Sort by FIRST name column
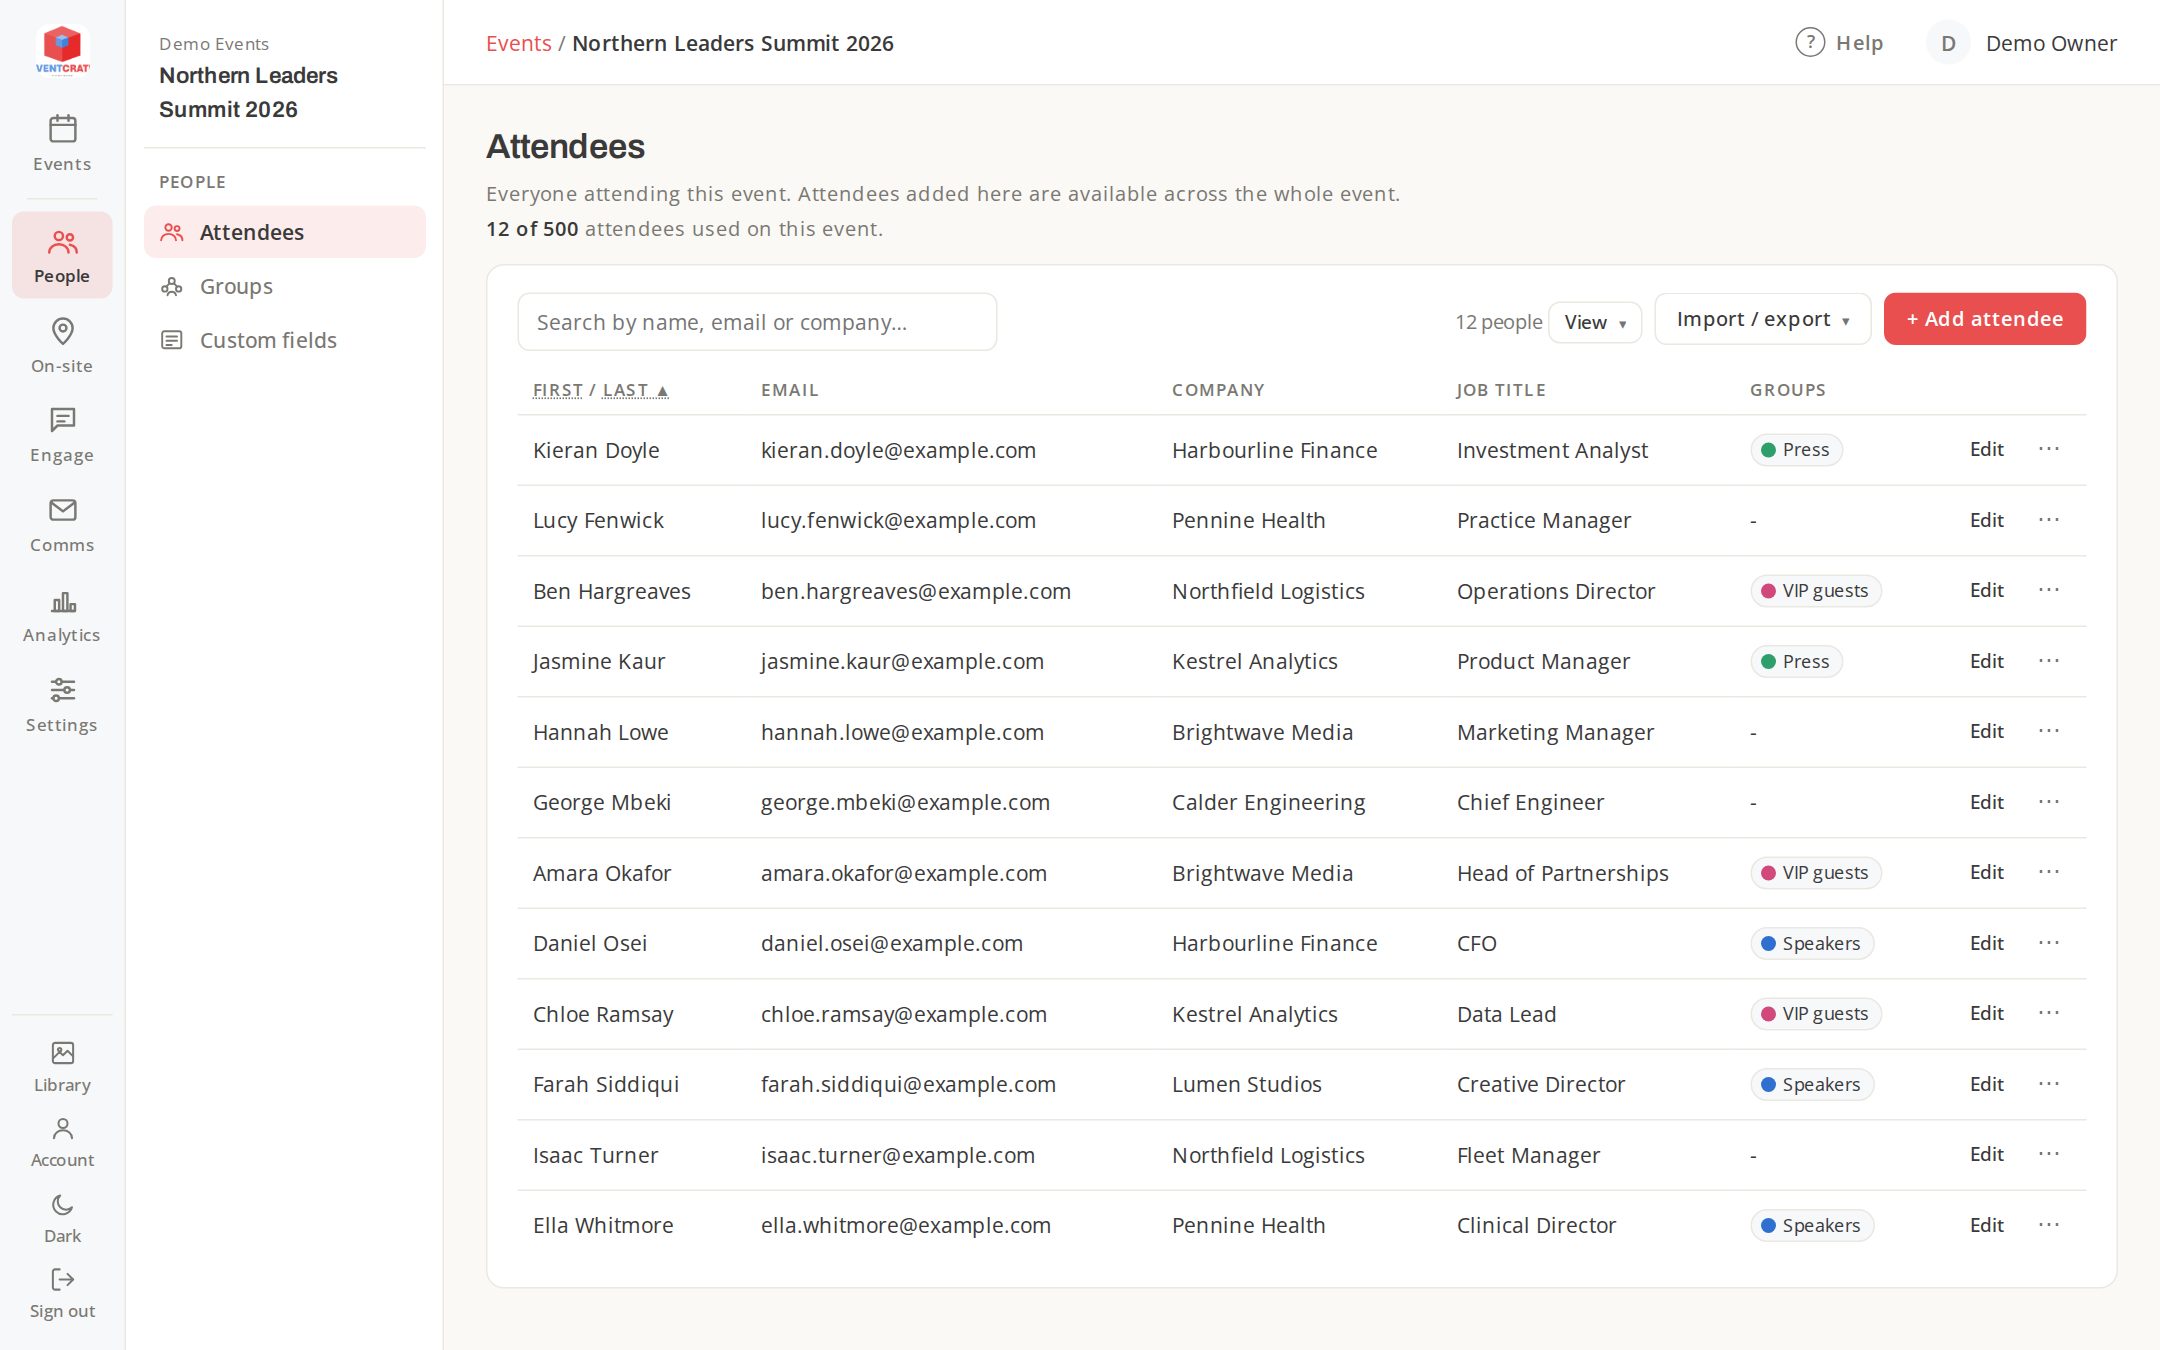The width and height of the screenshot is (2160, 1350). point(557,390)
